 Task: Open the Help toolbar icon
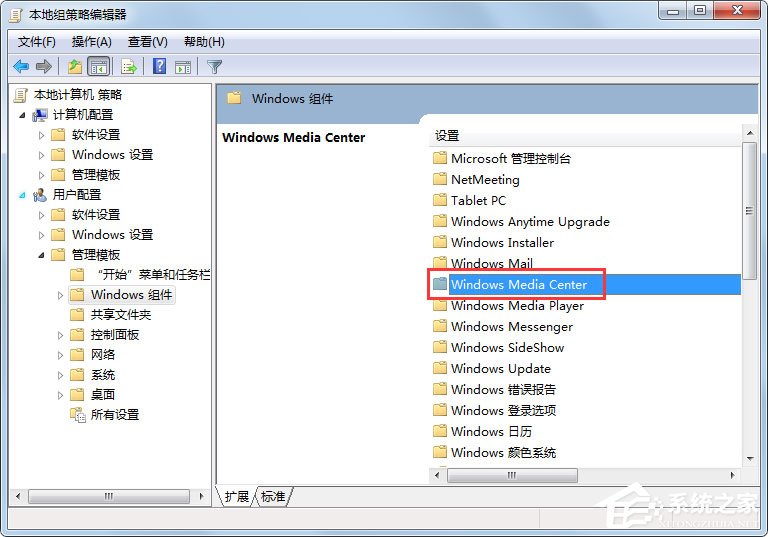point(160,66)
